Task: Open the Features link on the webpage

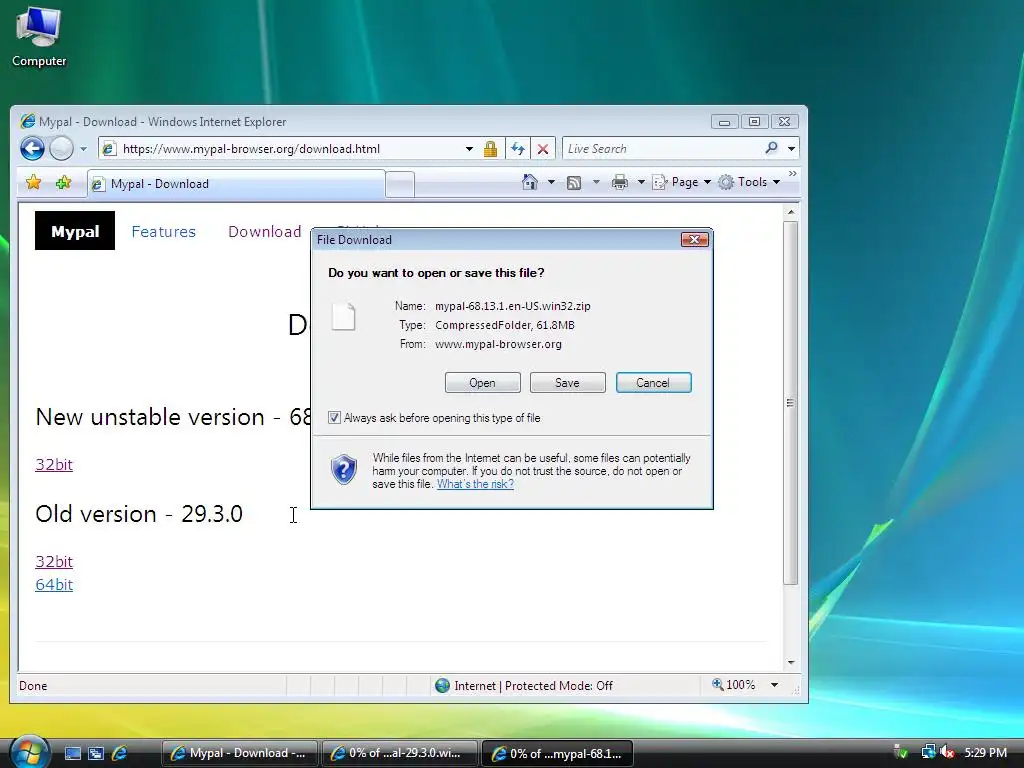Action: [x=163, y=232]
